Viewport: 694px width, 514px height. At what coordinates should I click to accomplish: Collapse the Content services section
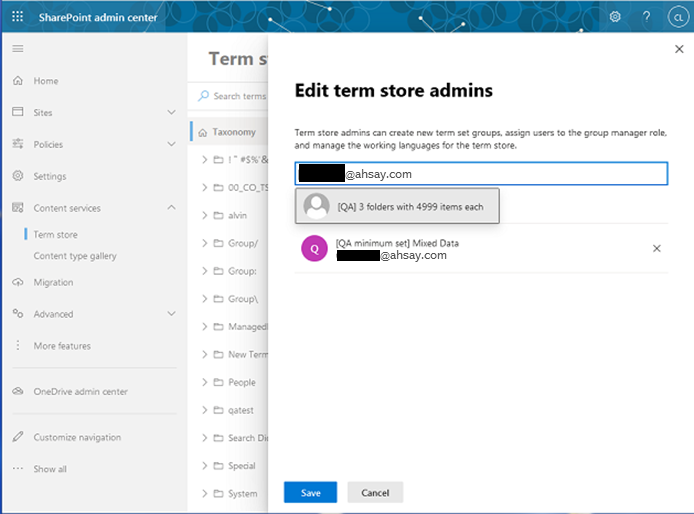tap(171, 208)
